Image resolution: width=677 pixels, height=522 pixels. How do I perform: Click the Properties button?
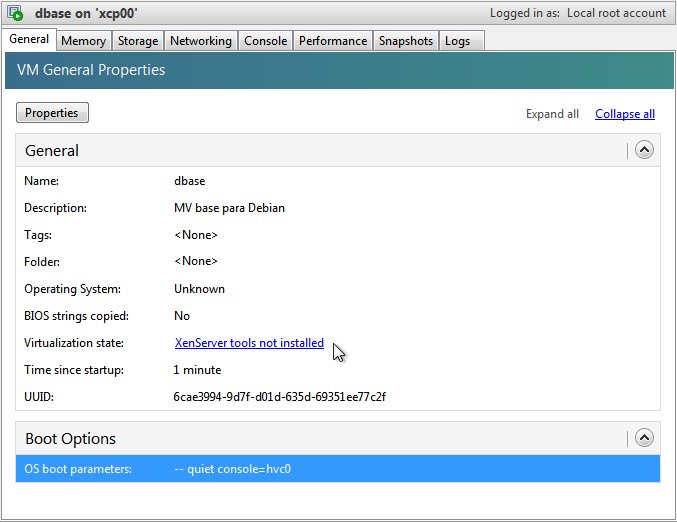pos(52,113)
